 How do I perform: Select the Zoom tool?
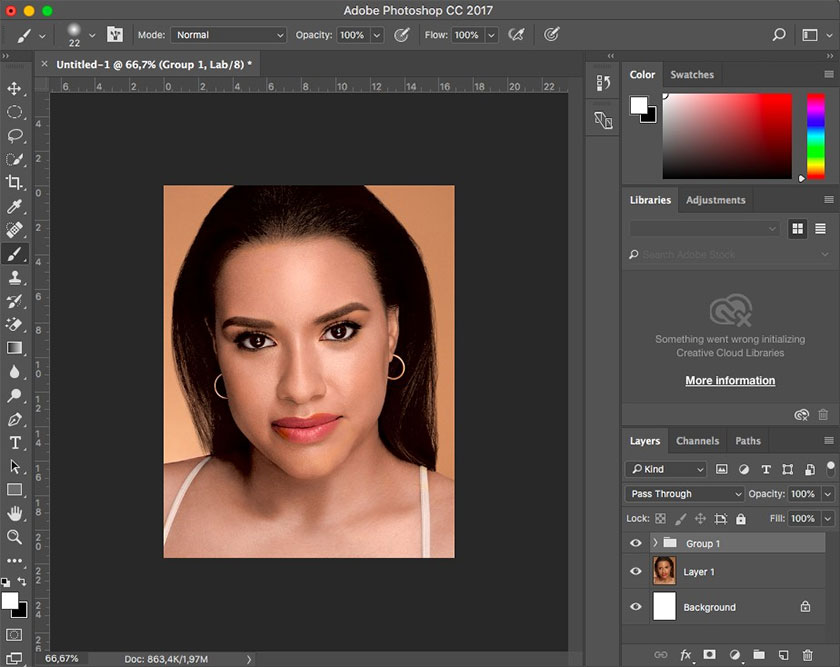[x=15, y=537]
